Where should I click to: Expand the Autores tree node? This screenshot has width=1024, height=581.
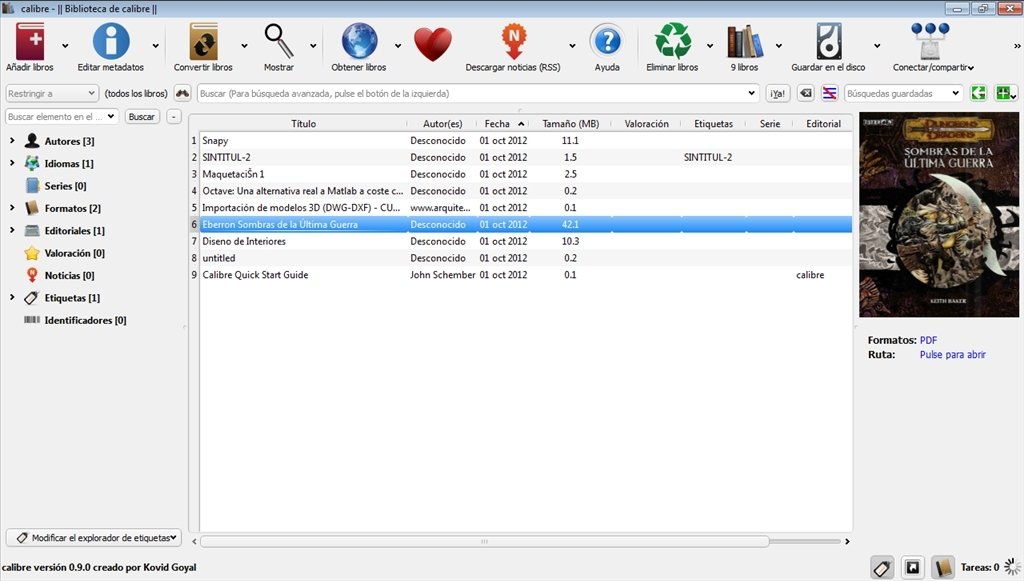pyautogui.click(x=12, y=141)
